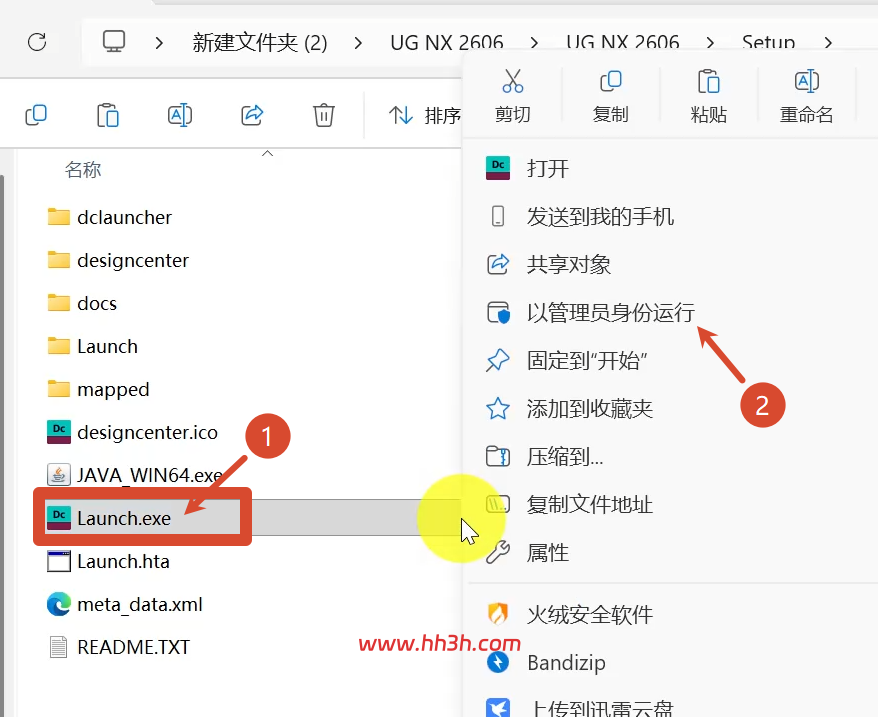878x717 pixels.
Task: Expand chevron after the monitor icon
Action: [x=159, y=43]
